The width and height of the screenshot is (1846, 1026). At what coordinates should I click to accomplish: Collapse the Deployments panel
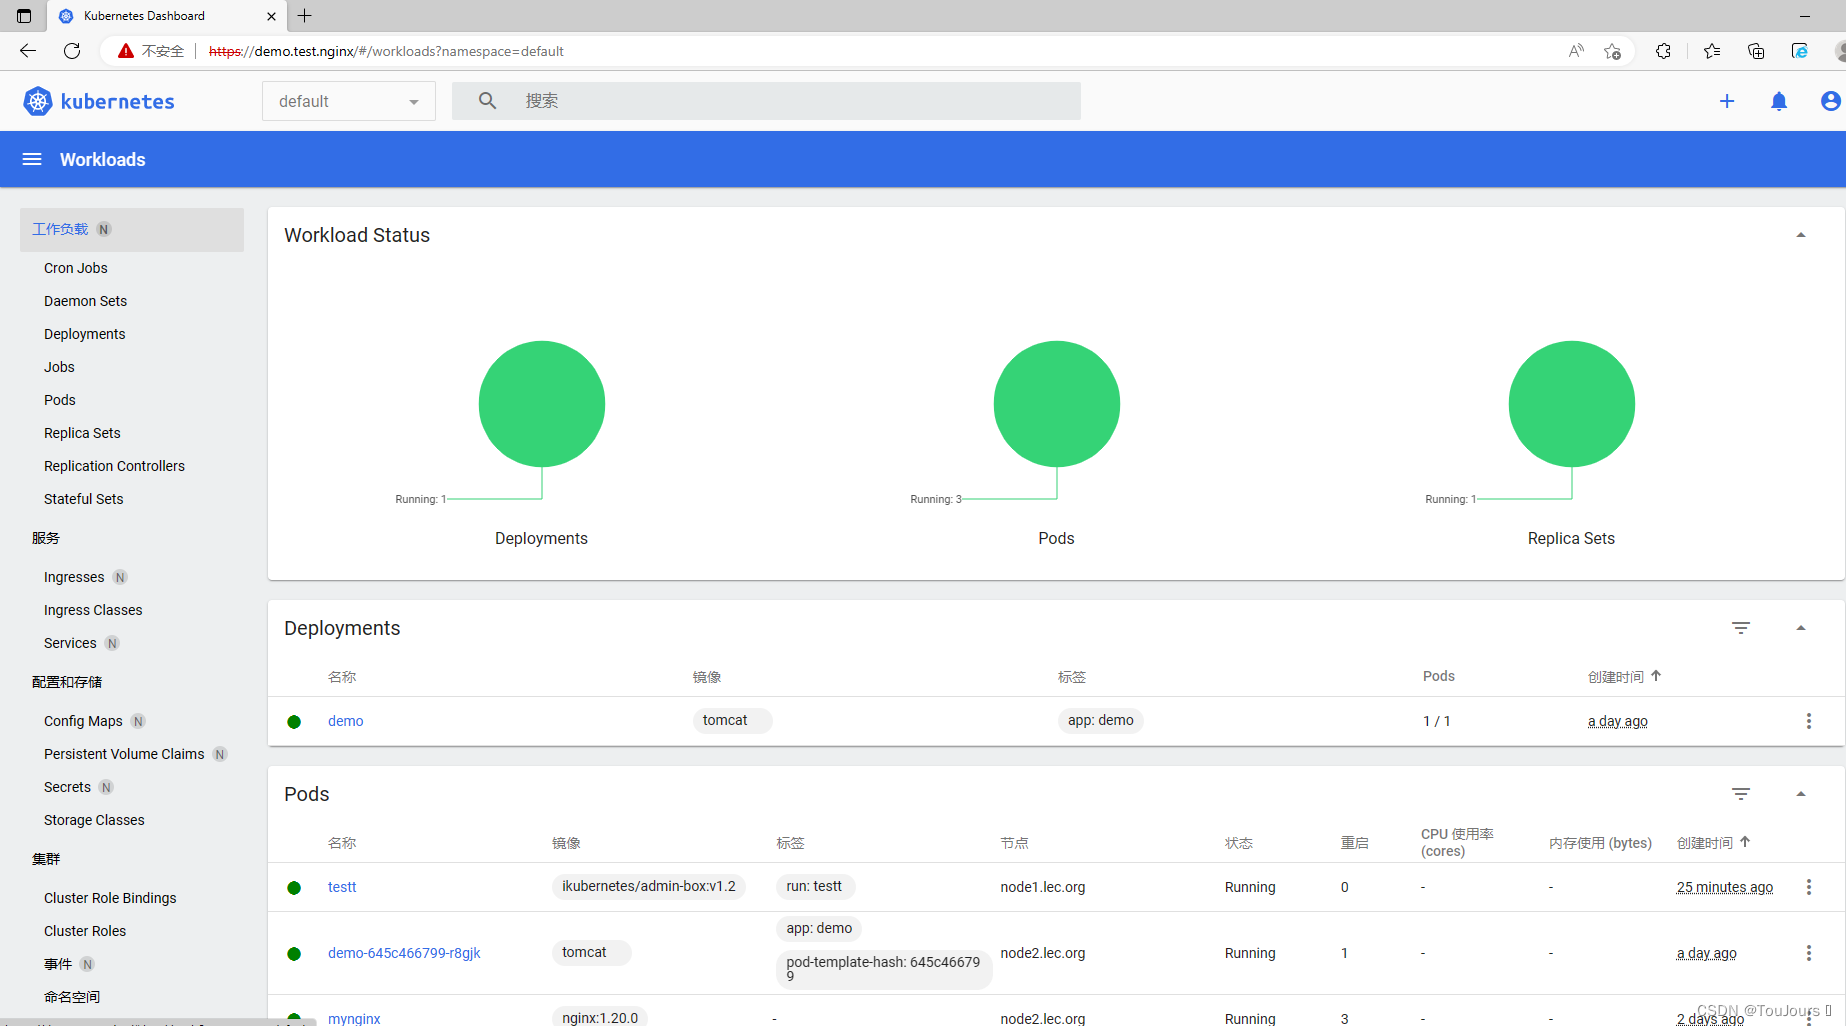[1800, 628]
